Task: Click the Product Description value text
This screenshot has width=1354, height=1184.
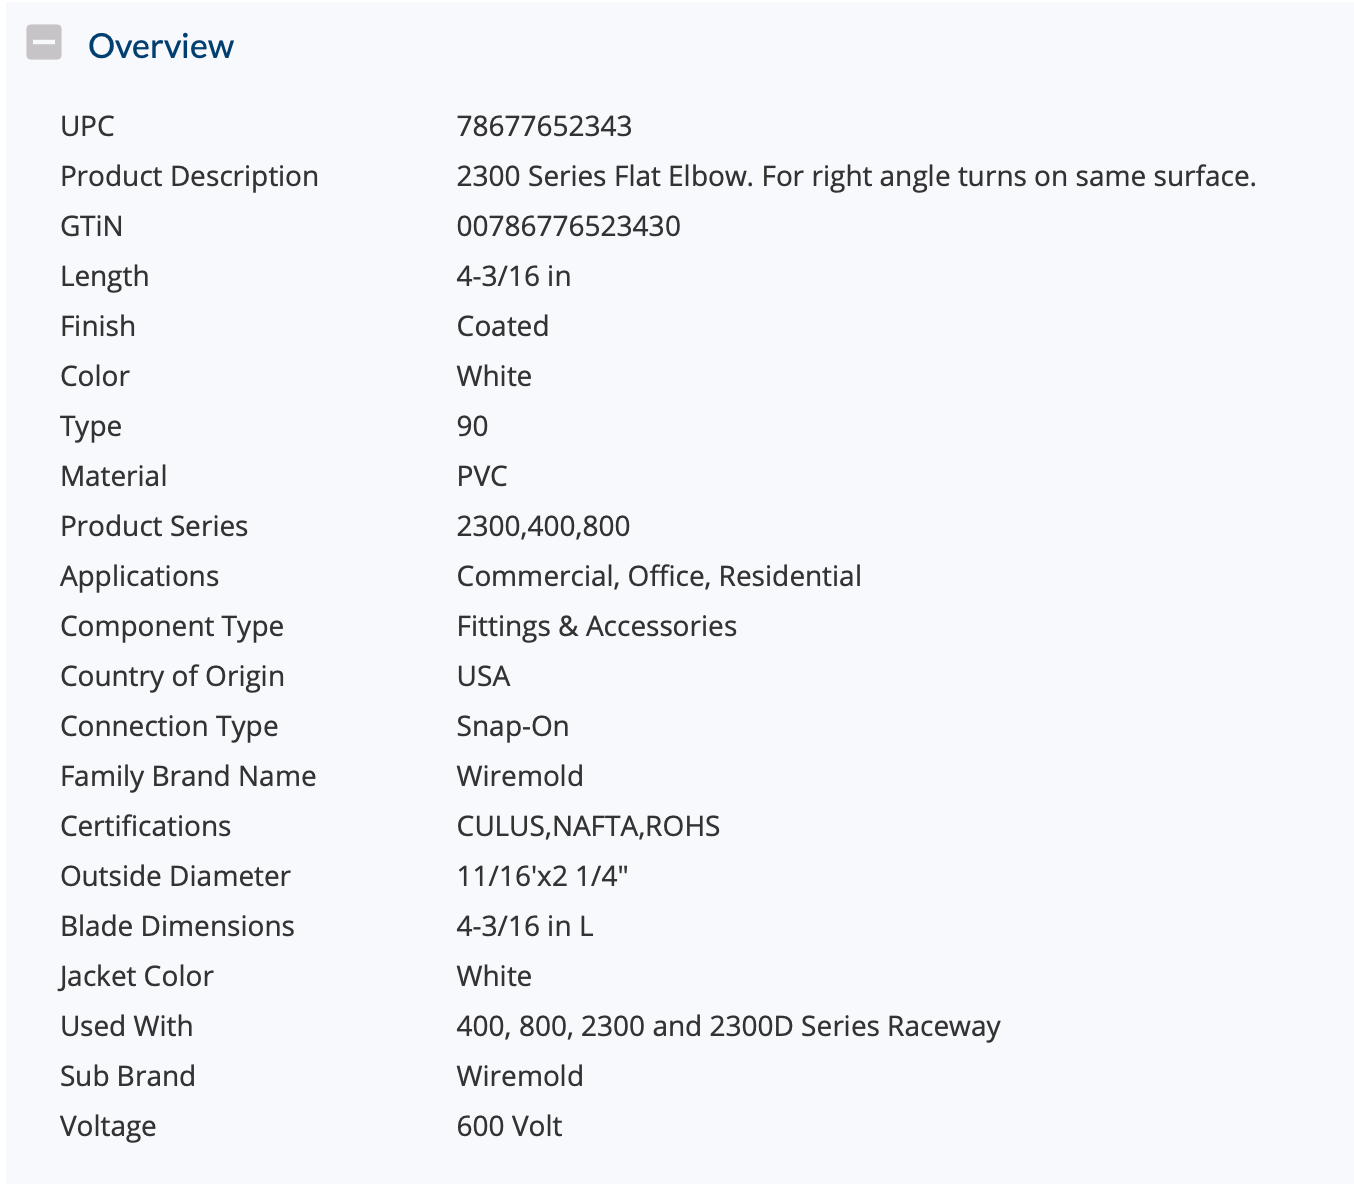Action: pyautogui.click(x=856, y=176)
